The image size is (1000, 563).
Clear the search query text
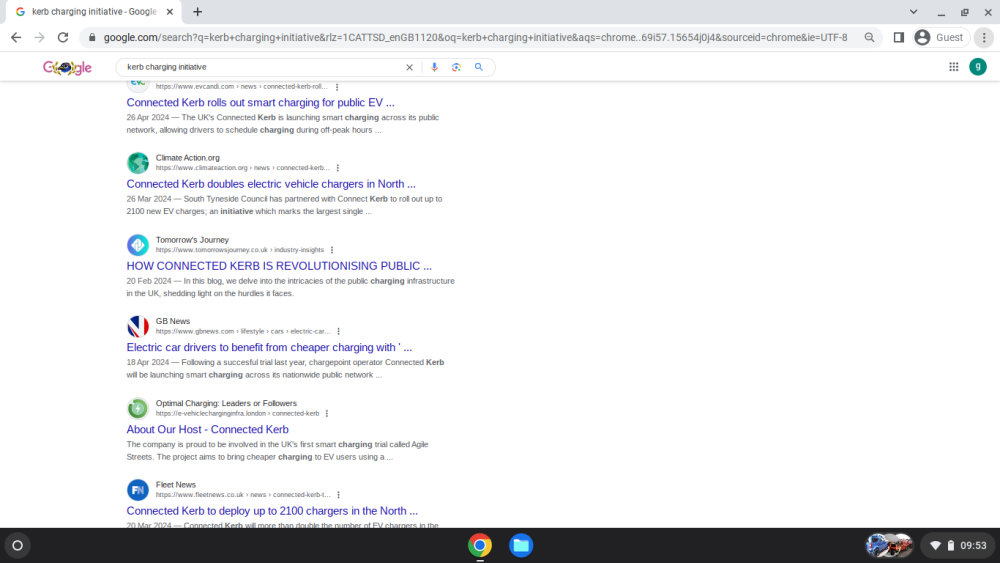pyautogui.click(x=409, y=67)
